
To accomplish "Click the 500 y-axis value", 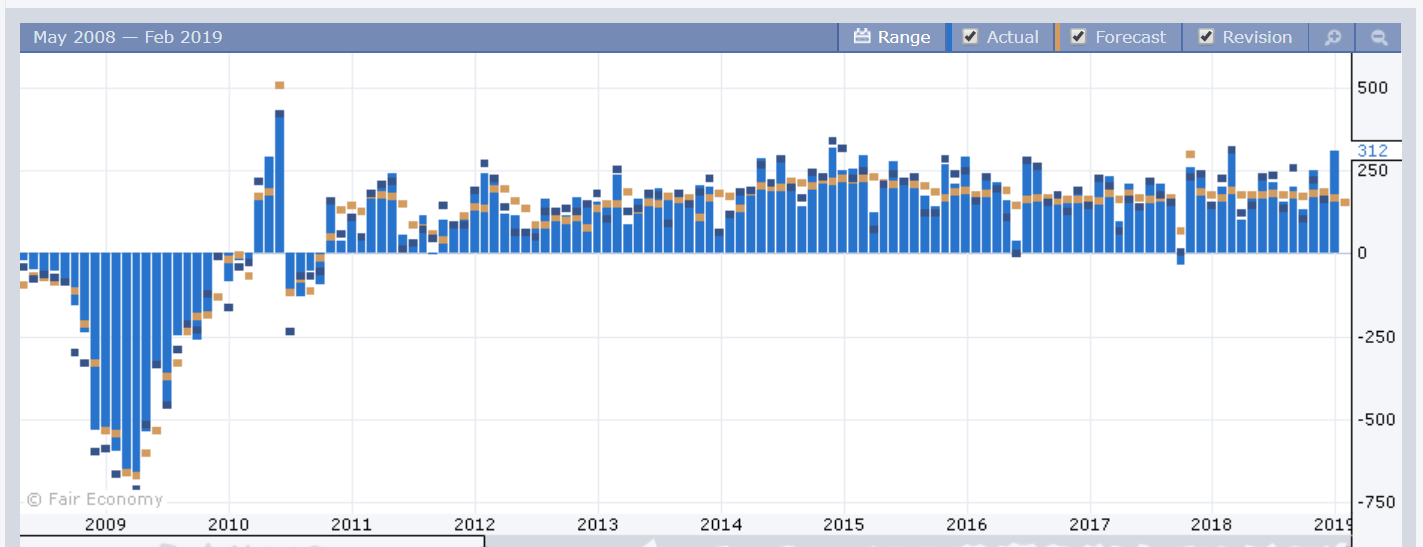I will tap(1372, 88).
